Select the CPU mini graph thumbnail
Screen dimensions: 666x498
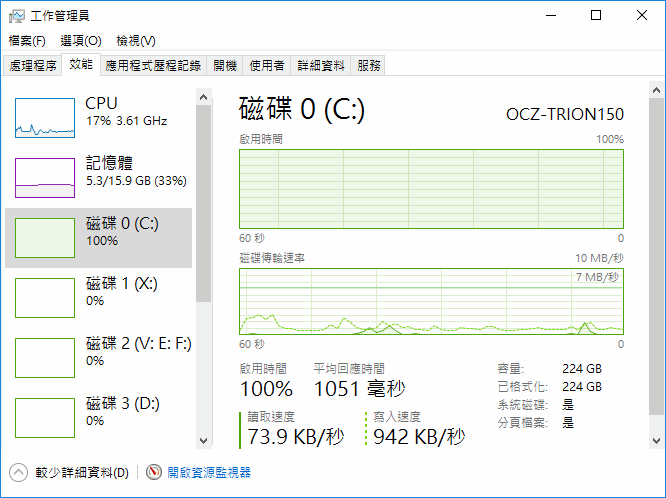[x=45, y=118]
